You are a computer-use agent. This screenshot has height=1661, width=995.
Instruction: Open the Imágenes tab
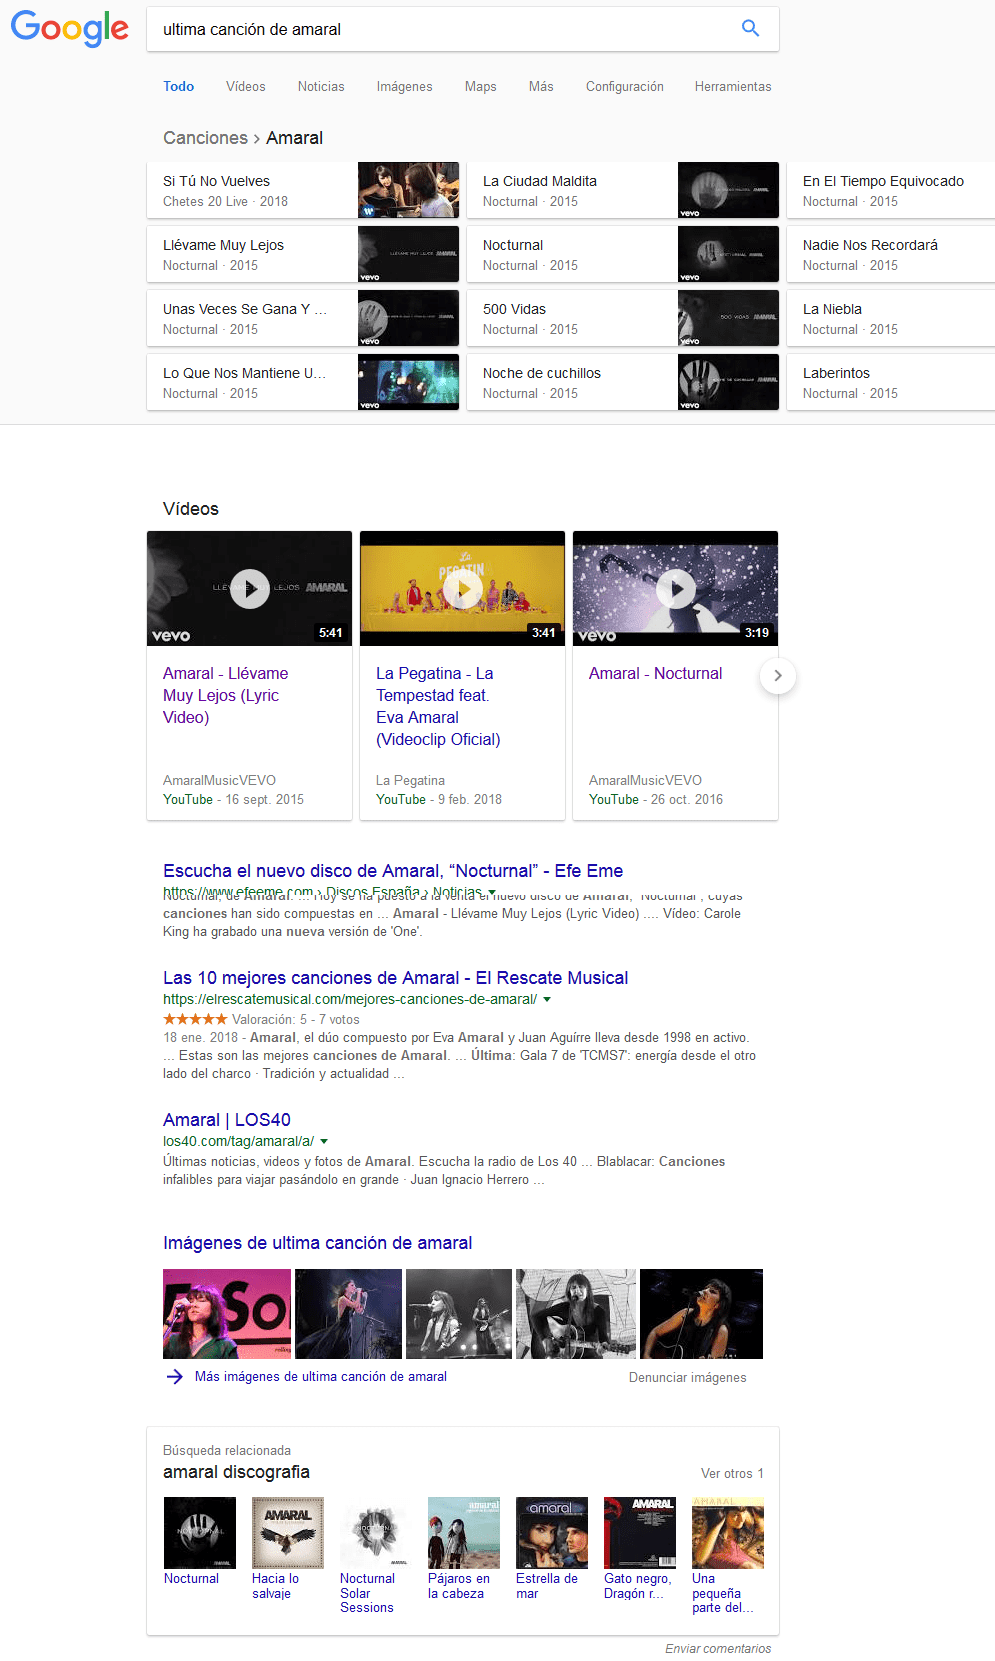405,86
